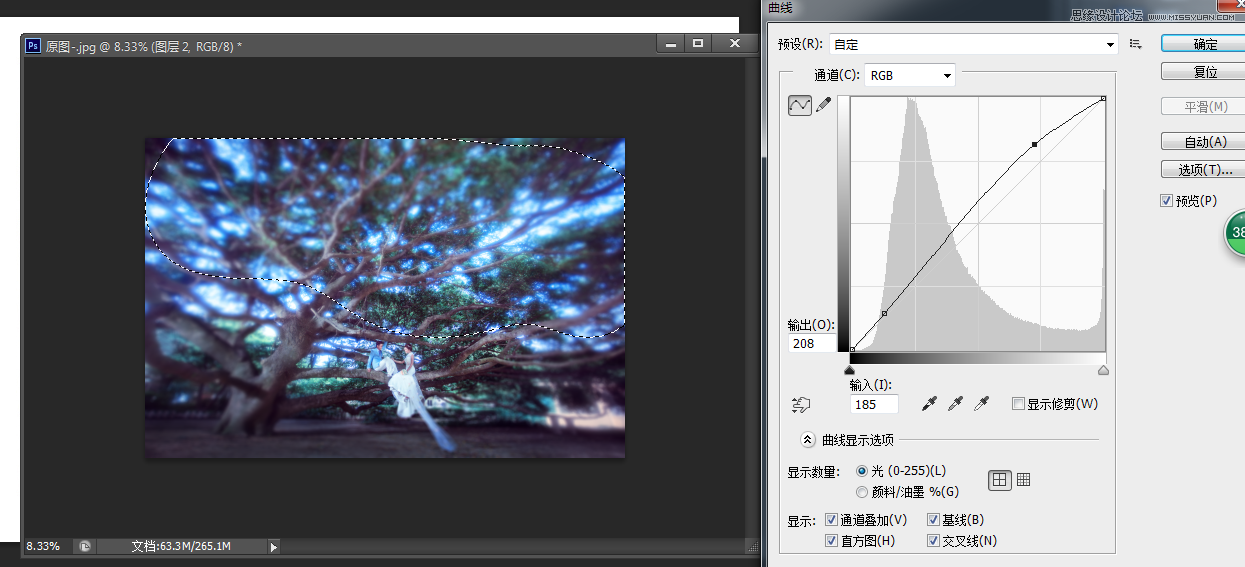
Task: Maximize the 原图-.jpg document window
Action: point(698,43)
